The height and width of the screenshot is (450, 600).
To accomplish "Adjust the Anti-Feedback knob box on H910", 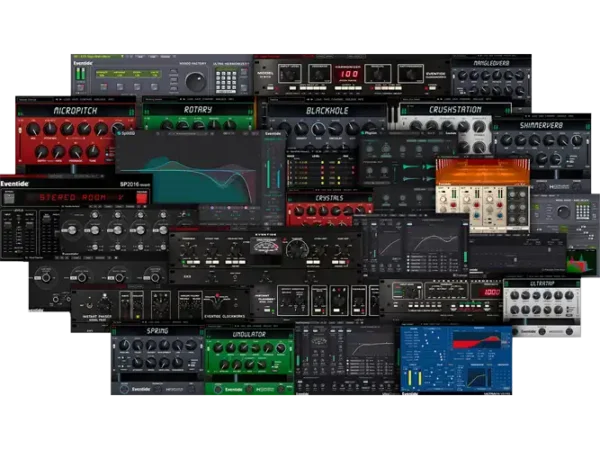I will pos(411,73).
